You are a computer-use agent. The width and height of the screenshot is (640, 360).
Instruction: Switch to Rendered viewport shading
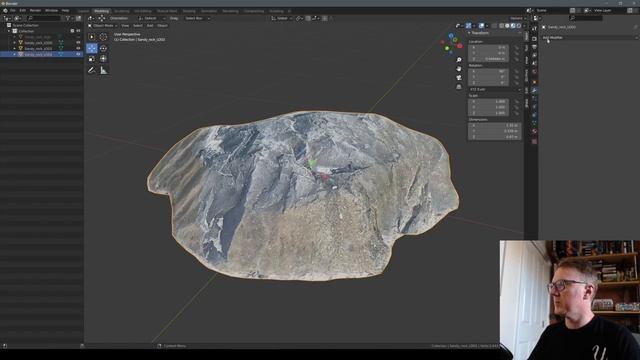coord(519,26)
